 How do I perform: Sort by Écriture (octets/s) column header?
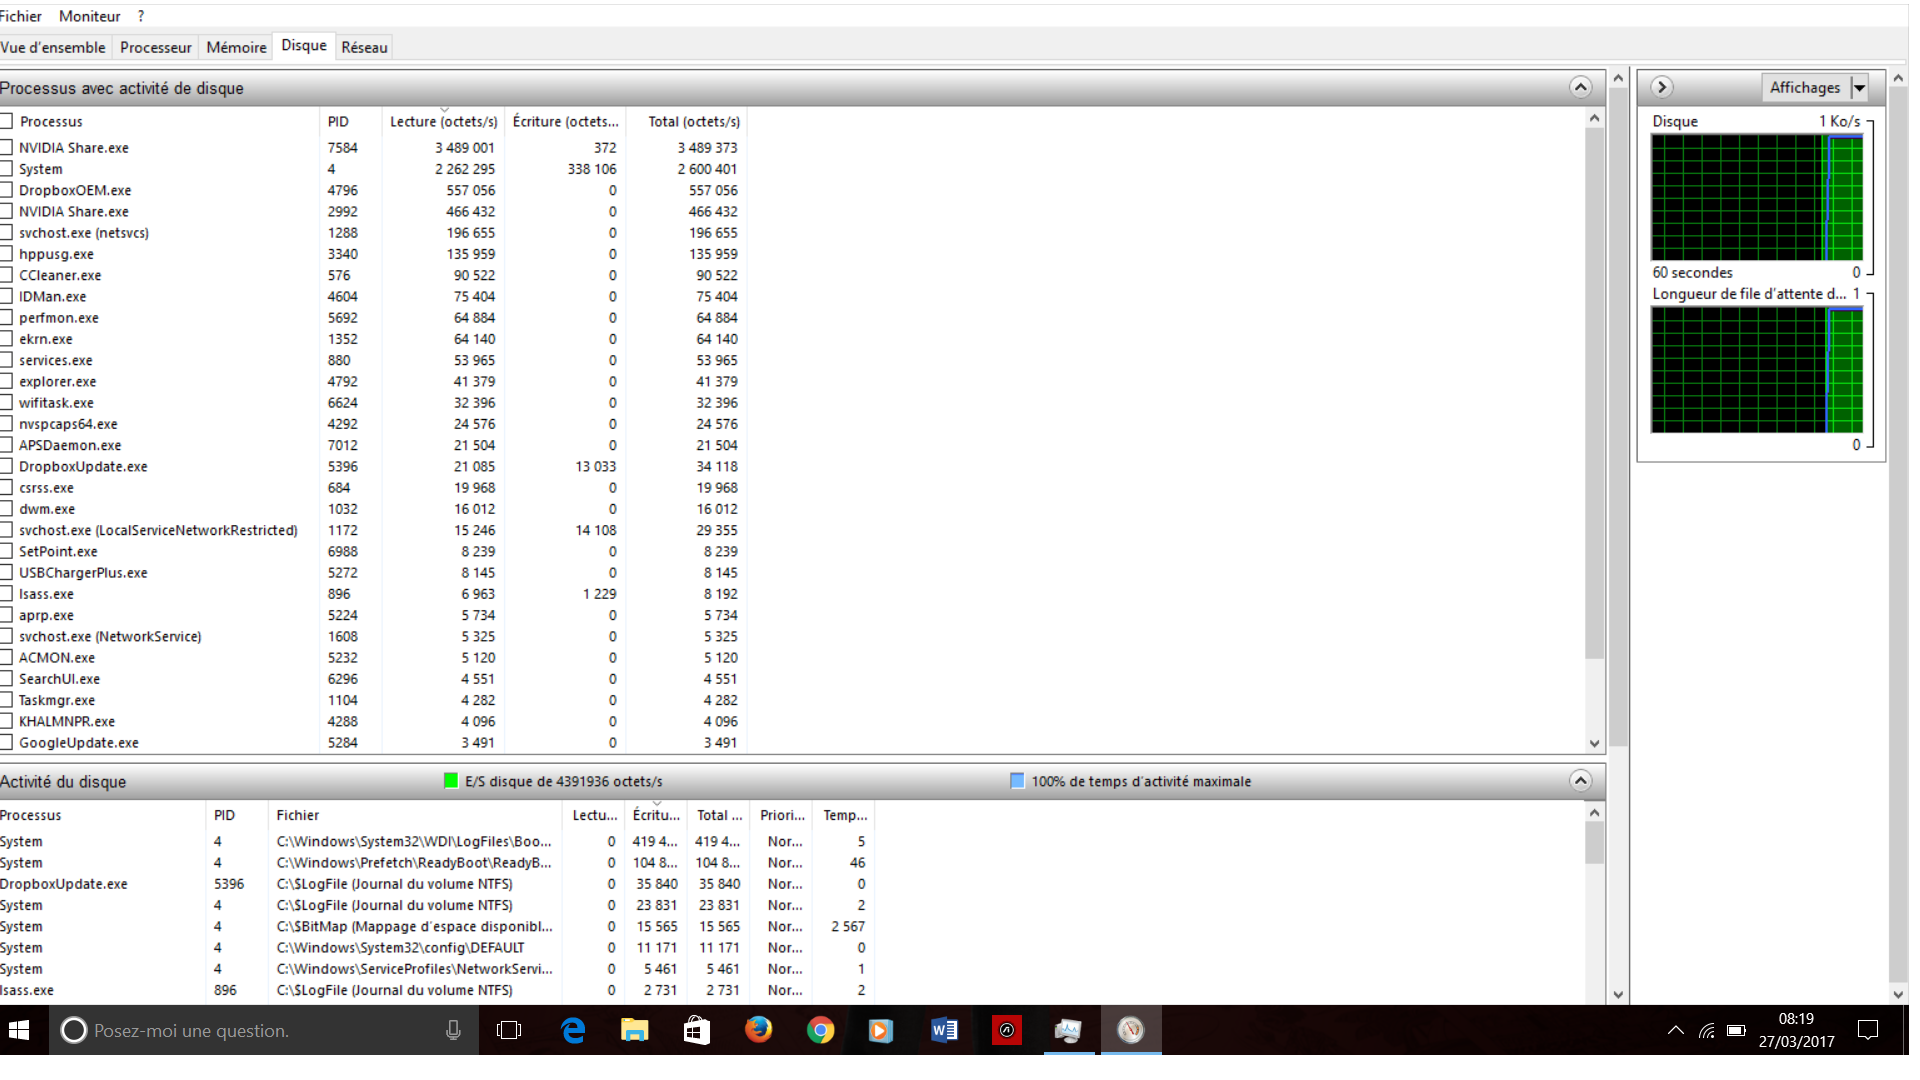click(x=565, y=121)
